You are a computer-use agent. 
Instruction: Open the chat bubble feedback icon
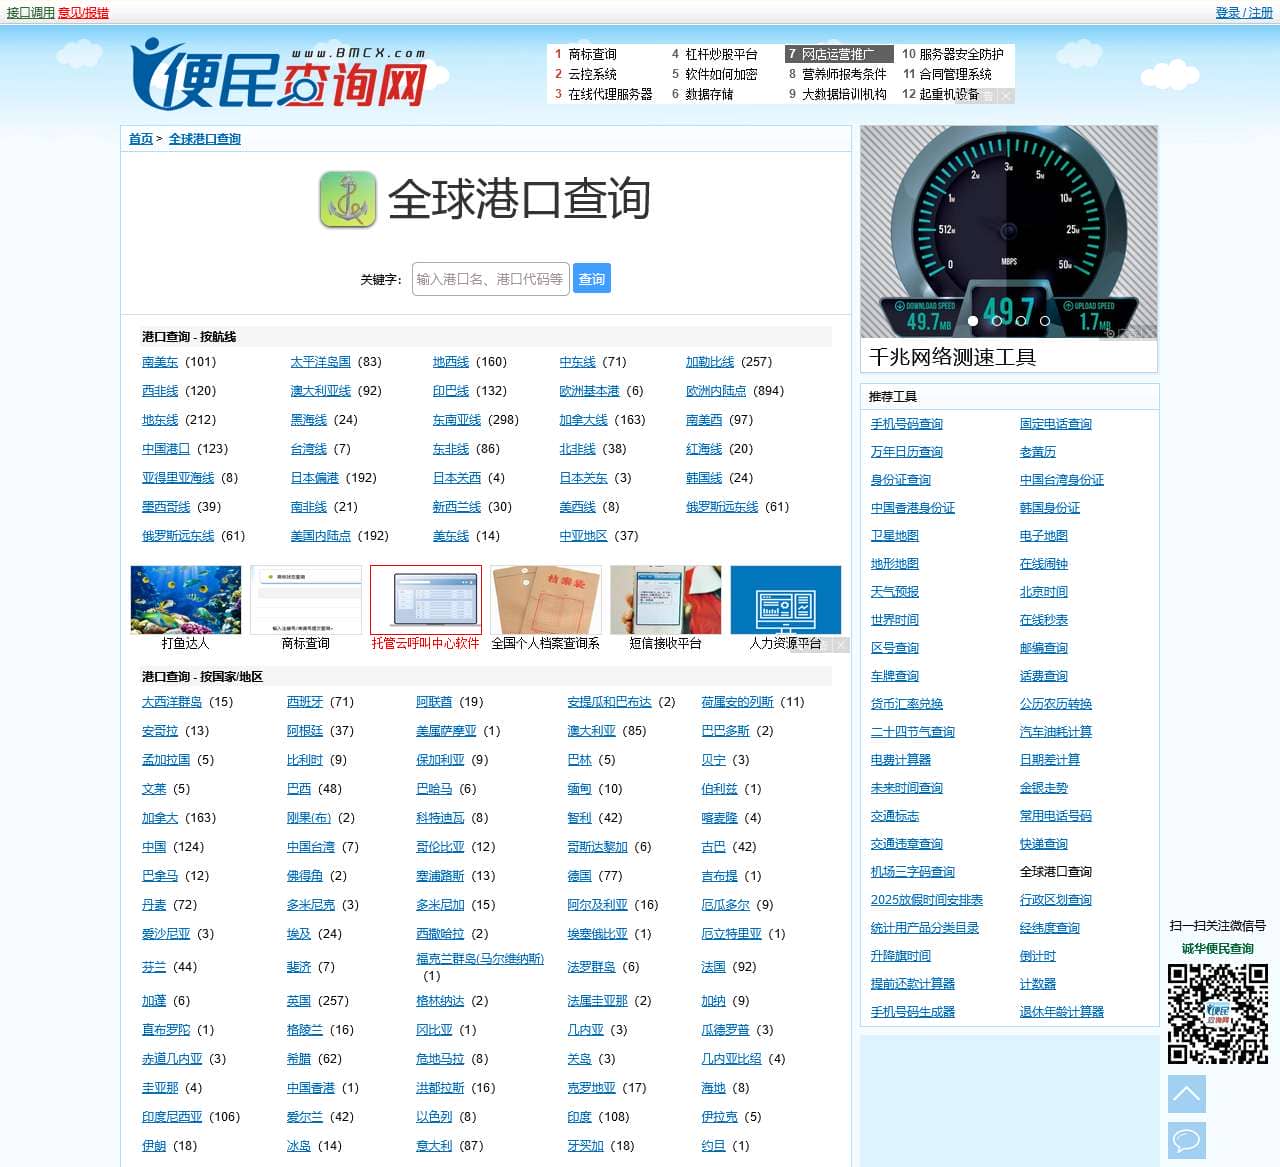pos(1186,1140)
